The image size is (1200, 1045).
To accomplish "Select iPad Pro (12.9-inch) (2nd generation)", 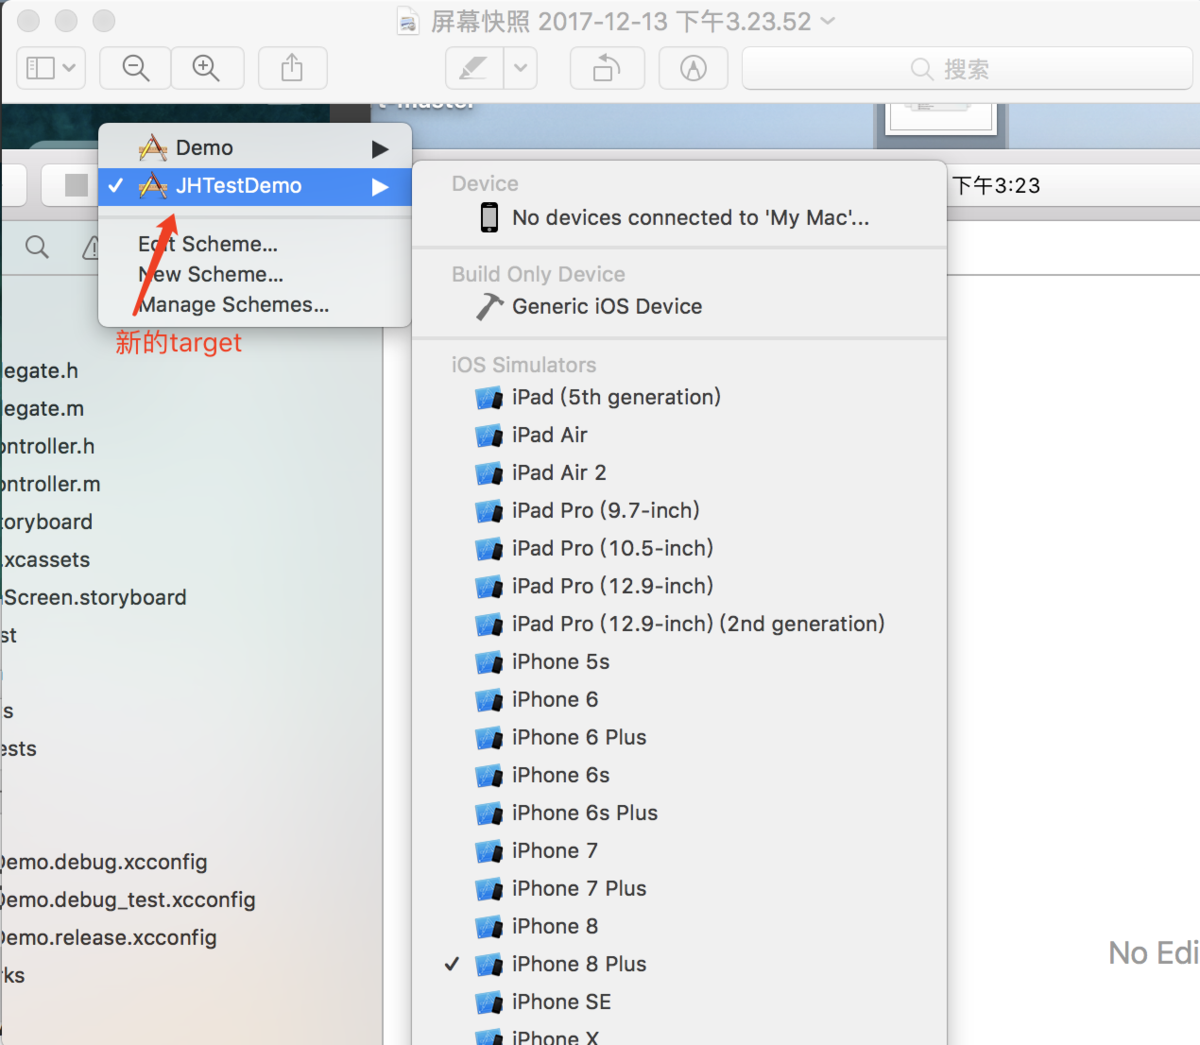I will click(x=679, y=624).
